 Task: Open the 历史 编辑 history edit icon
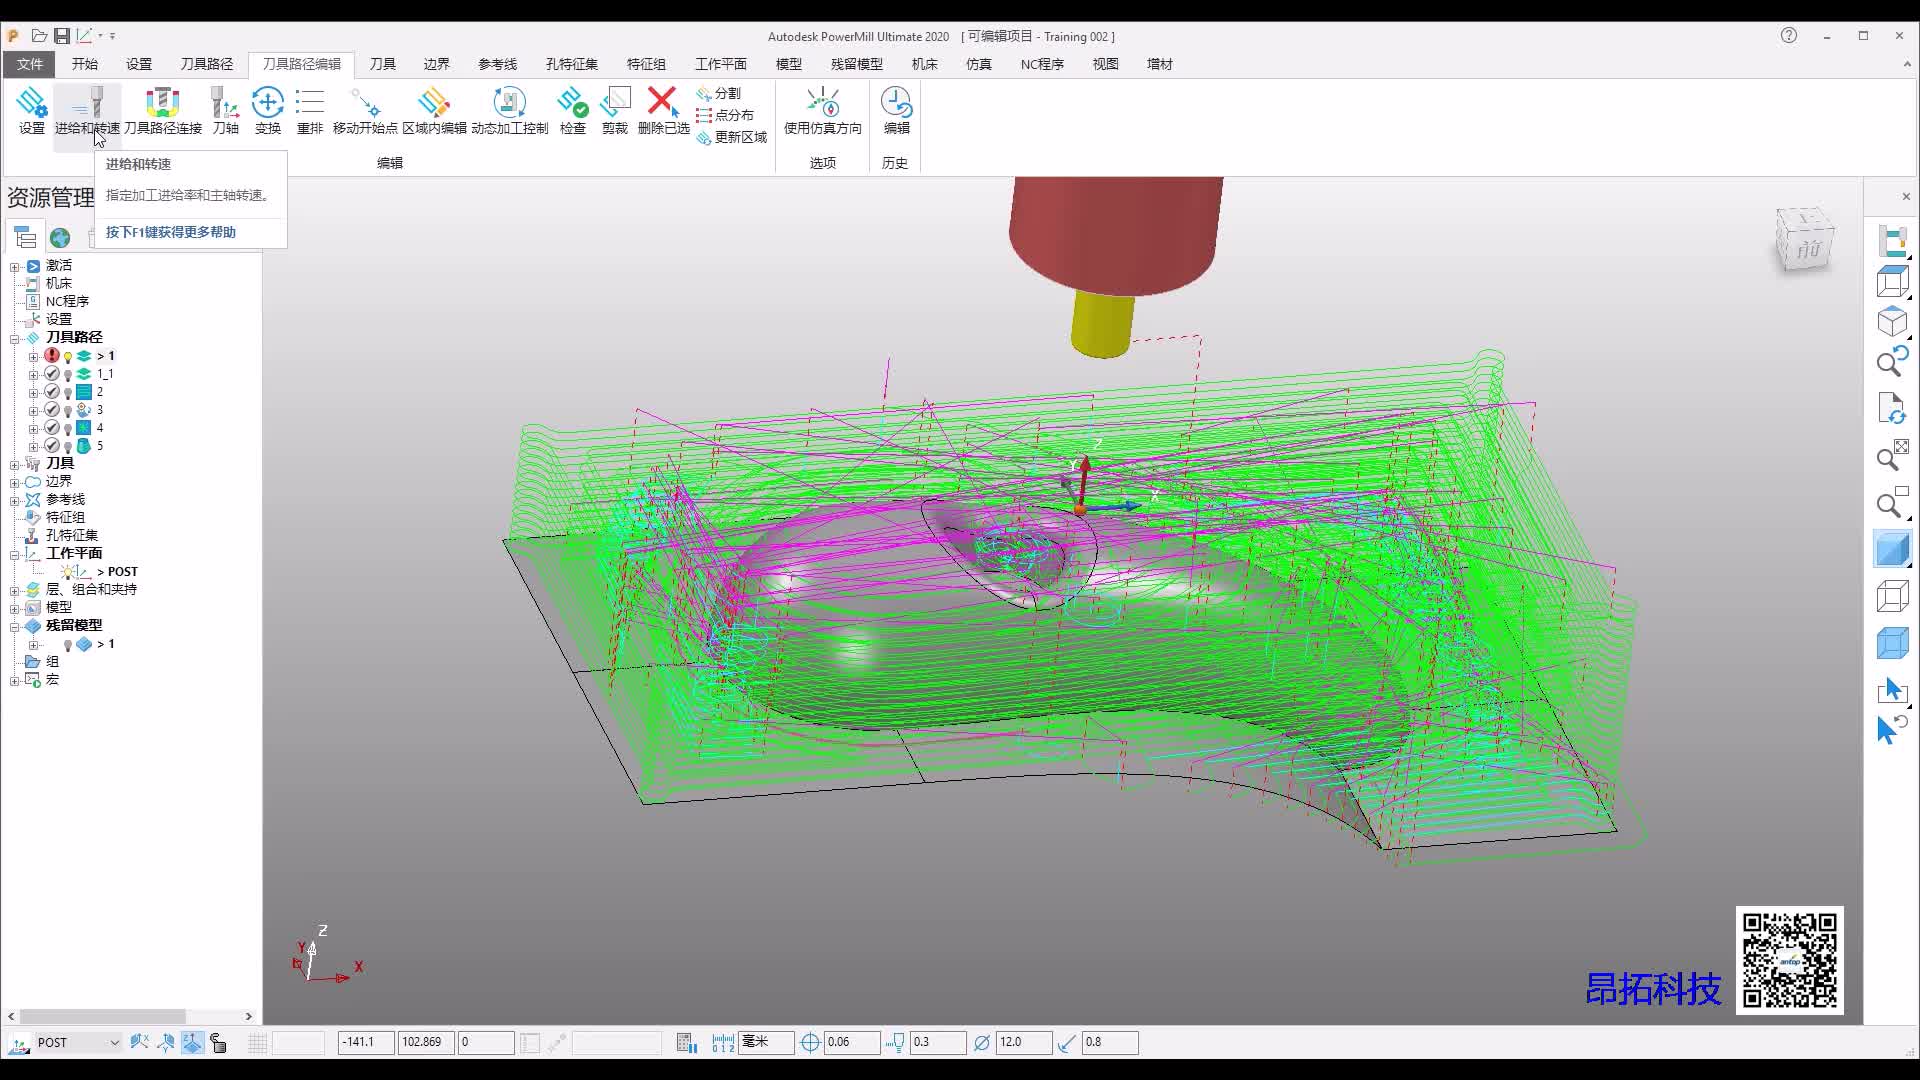[896, 110]
